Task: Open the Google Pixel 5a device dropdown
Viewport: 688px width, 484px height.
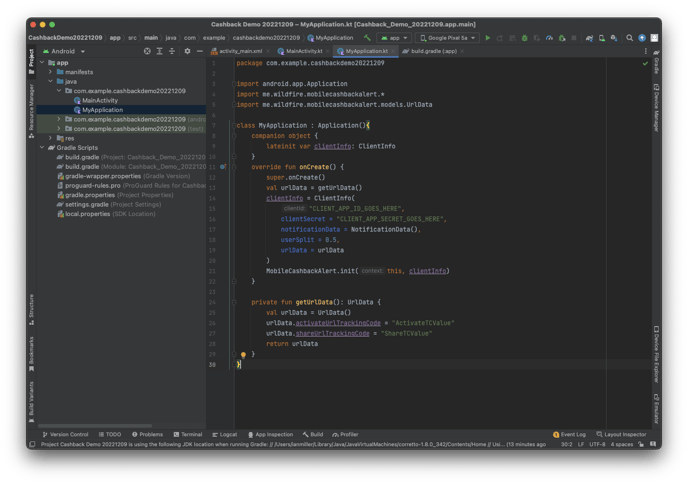Action: coord(447,38)
